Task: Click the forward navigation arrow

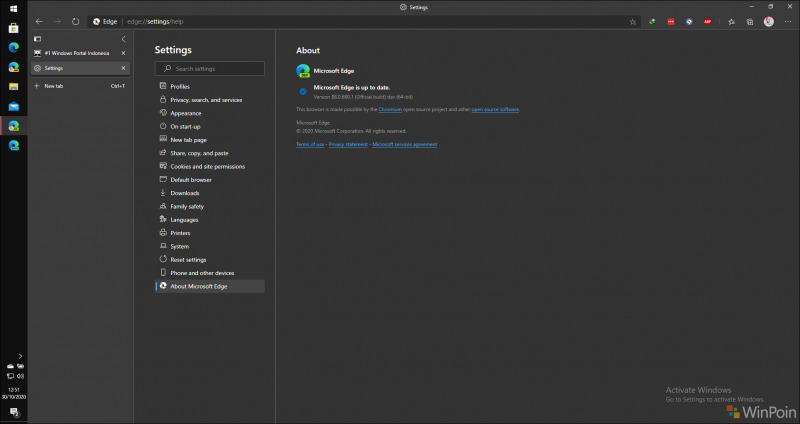Action: pyautogui.click(x=57, y=21)
